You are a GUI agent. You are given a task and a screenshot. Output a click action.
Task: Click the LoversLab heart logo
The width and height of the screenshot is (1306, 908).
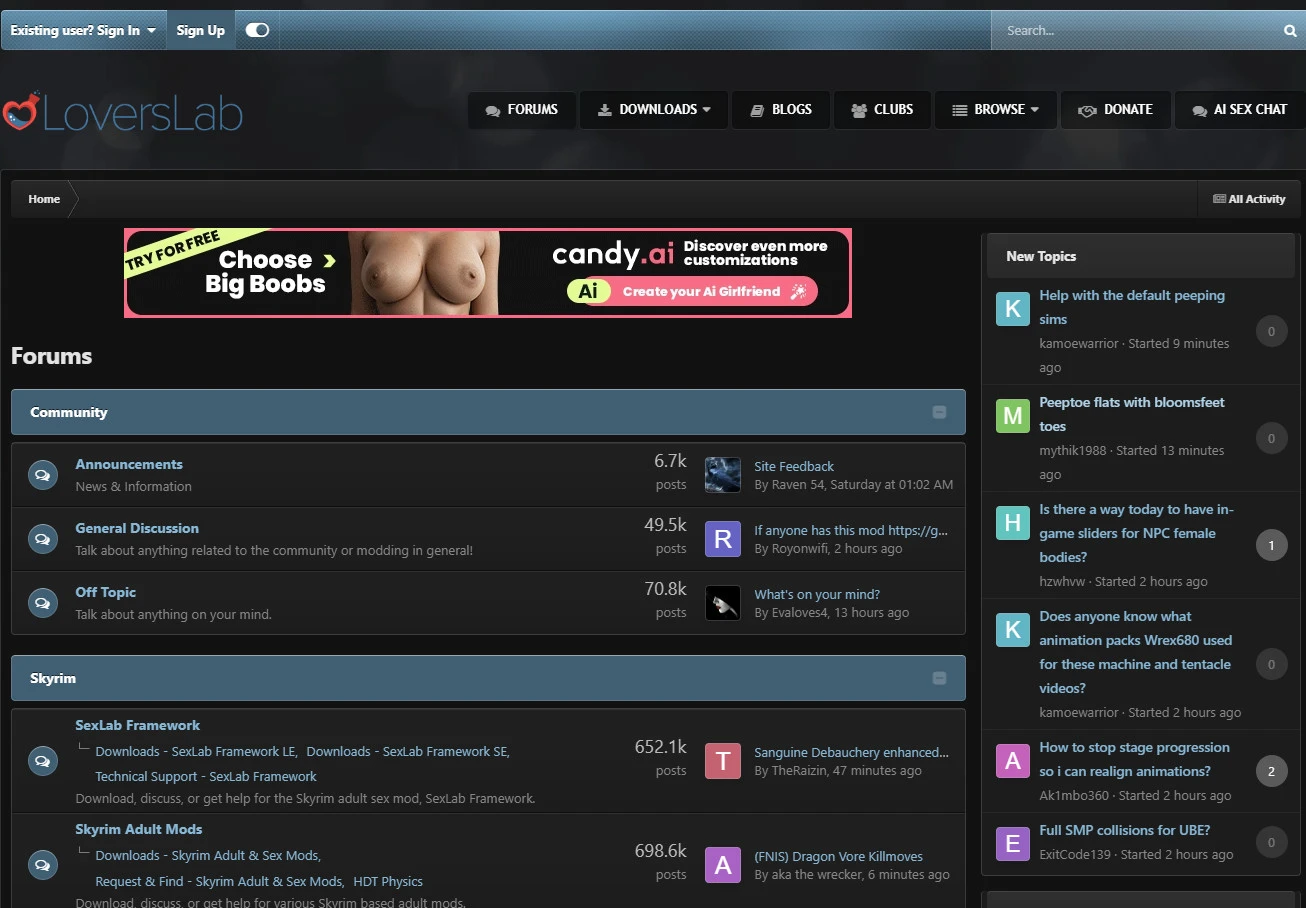click(x=20, y=113)
